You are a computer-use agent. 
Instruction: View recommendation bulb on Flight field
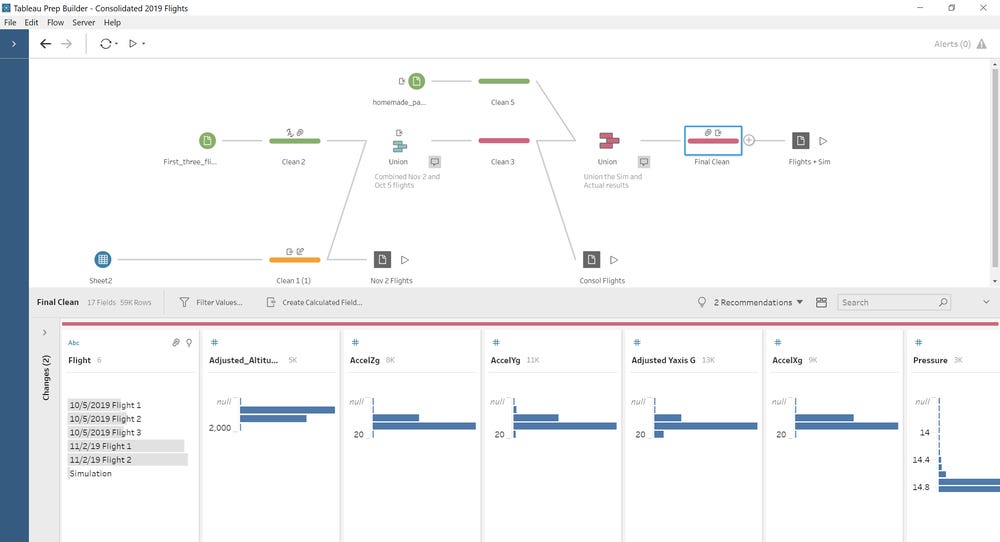click(189, 343)
